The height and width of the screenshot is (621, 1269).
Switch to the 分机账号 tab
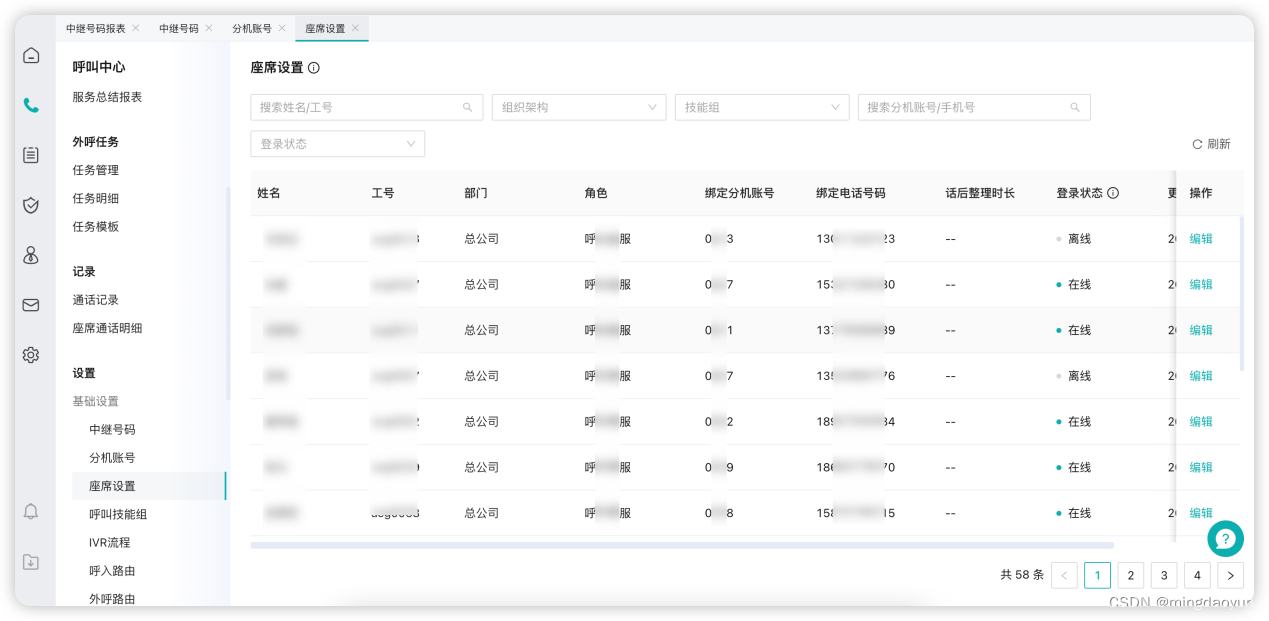pos(253,29)
